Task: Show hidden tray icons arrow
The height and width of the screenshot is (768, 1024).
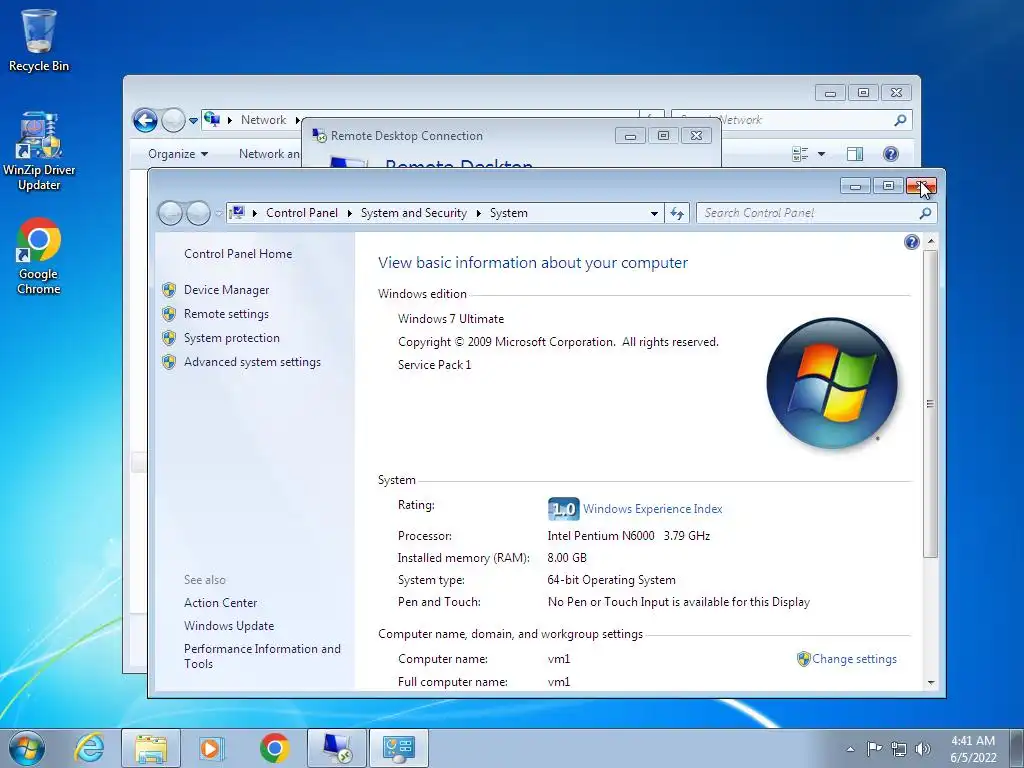Action: pyautogui.click(x=850, y=749)
